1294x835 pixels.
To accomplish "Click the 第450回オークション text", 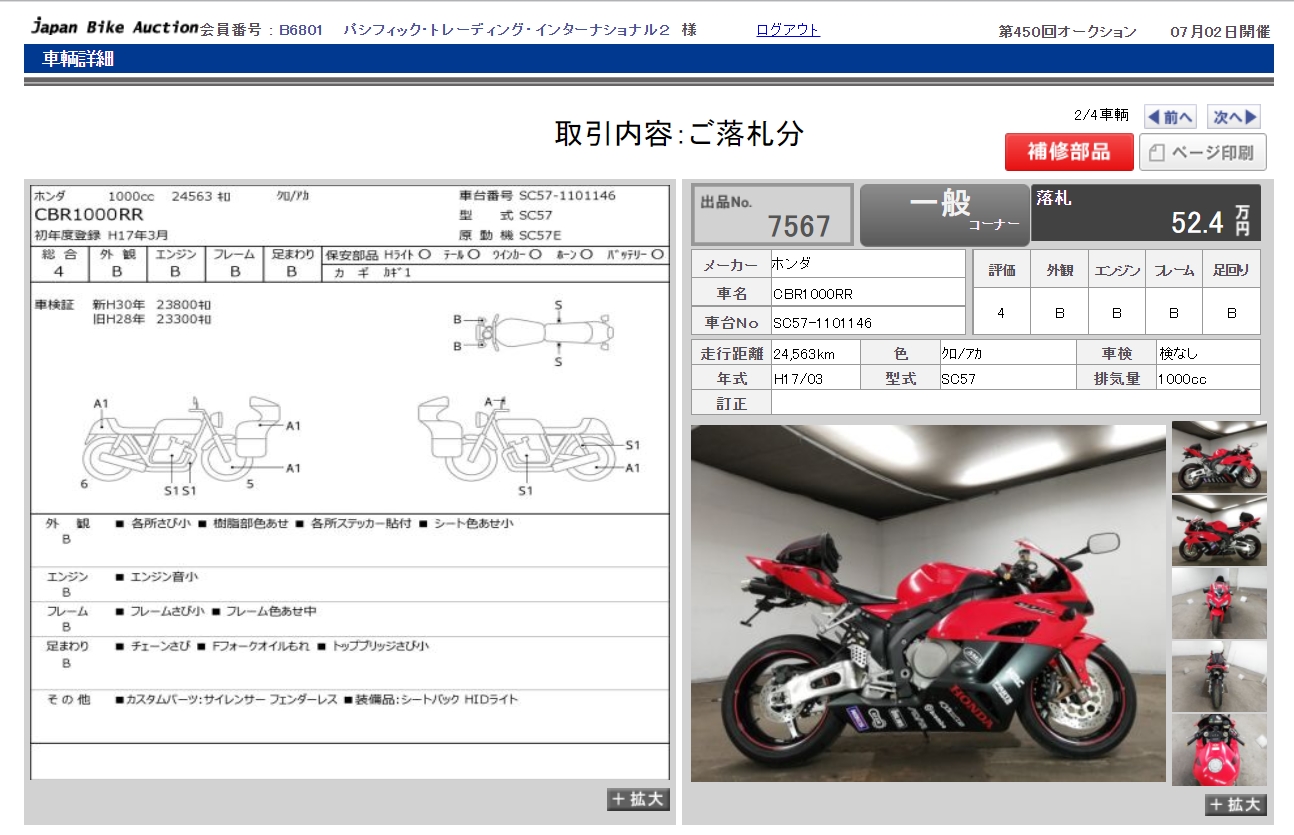I will tap(1067, 31).
